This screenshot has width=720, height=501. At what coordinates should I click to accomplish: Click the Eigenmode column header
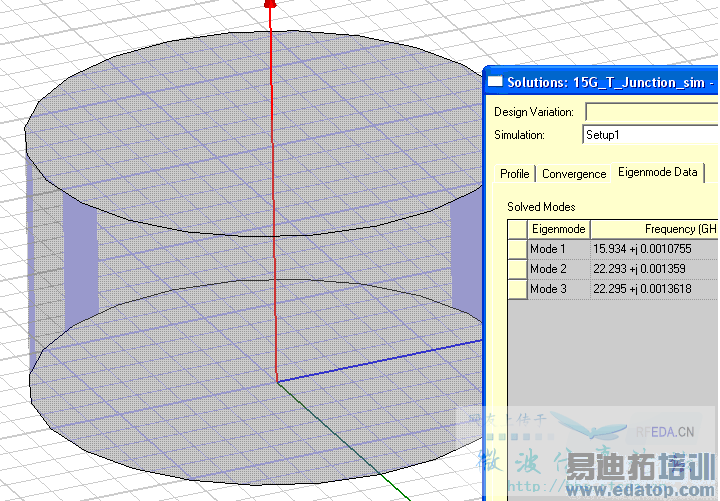click(557, 229)
